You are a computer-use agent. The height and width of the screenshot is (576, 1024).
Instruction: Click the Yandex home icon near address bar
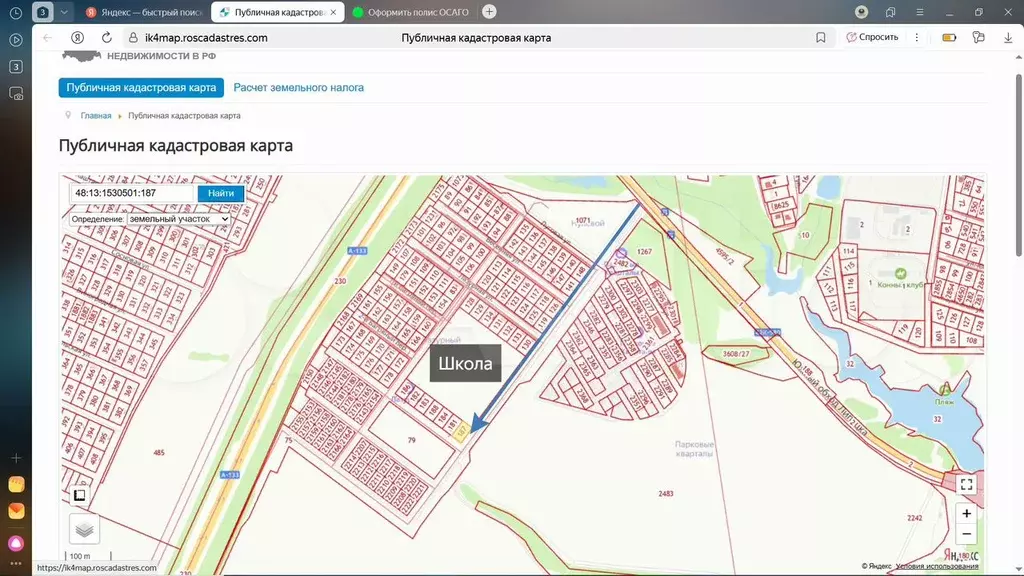[x=77, y=38]
